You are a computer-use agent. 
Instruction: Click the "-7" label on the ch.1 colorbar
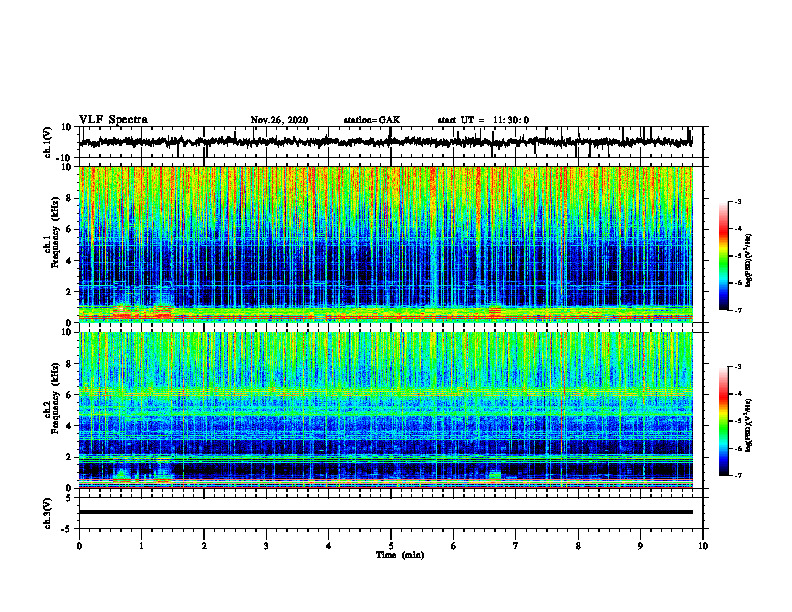pos(737,310)
